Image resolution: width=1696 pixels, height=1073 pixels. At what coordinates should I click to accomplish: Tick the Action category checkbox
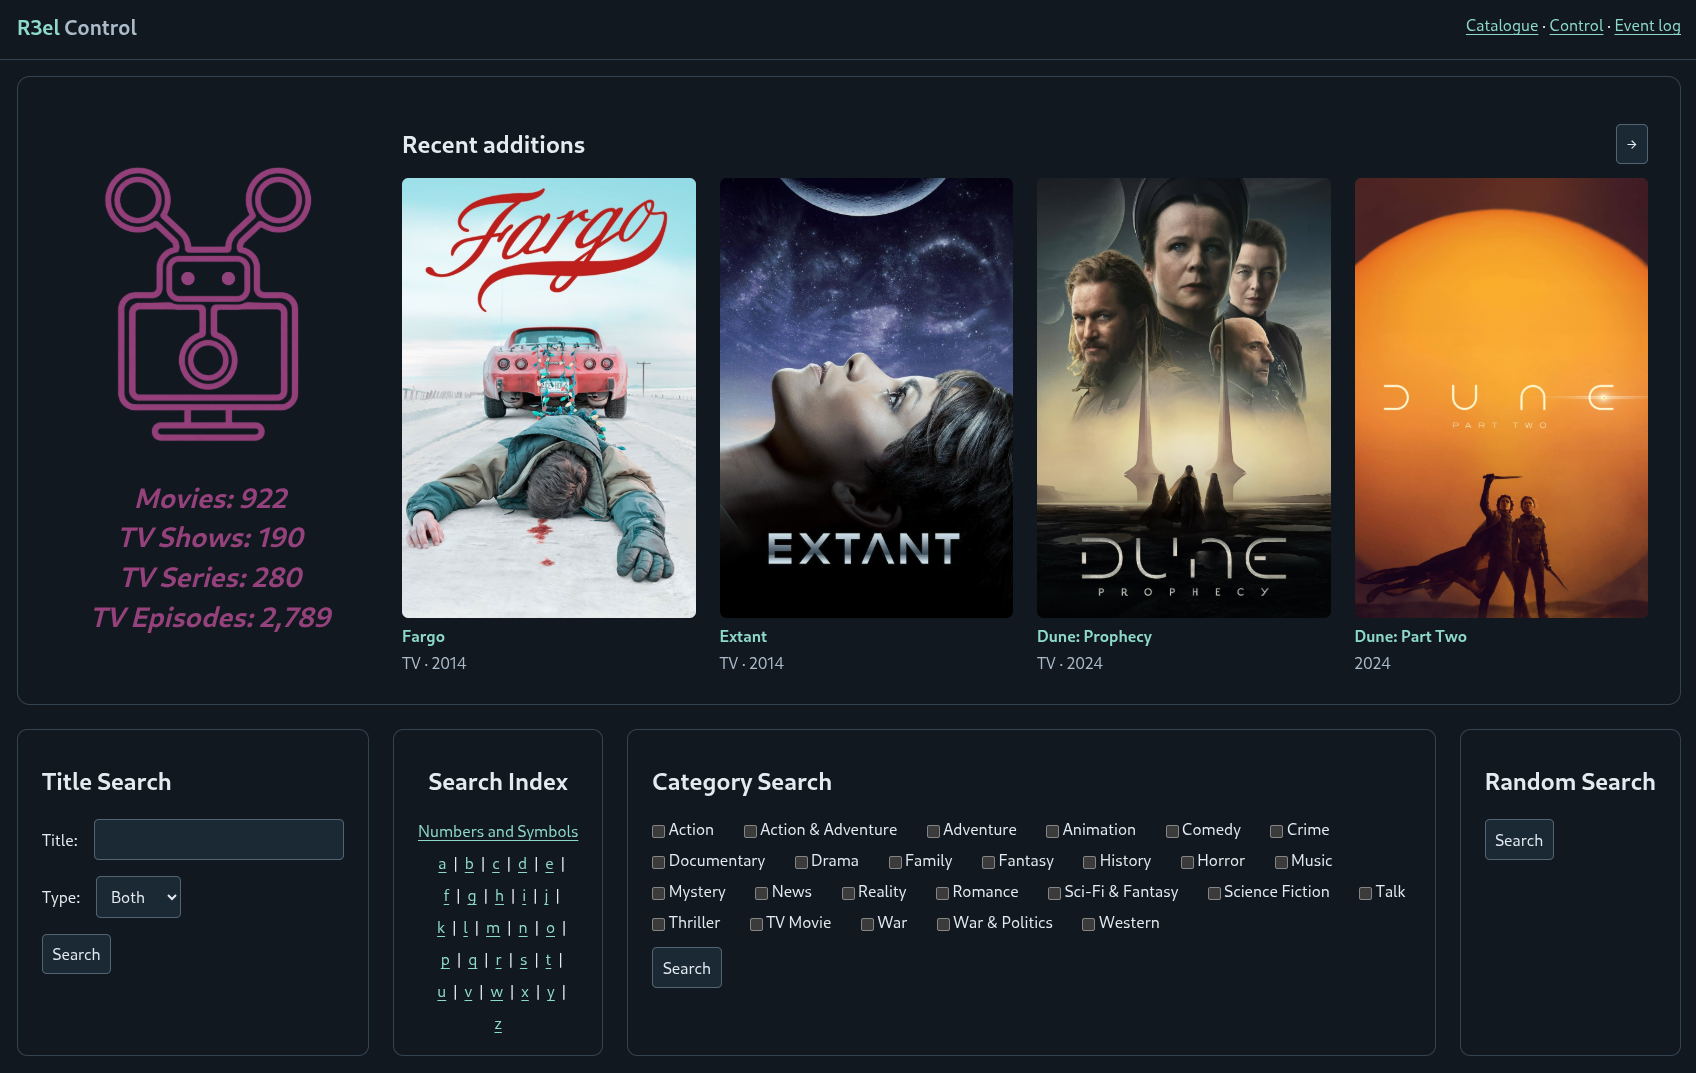tap(658, 831)
